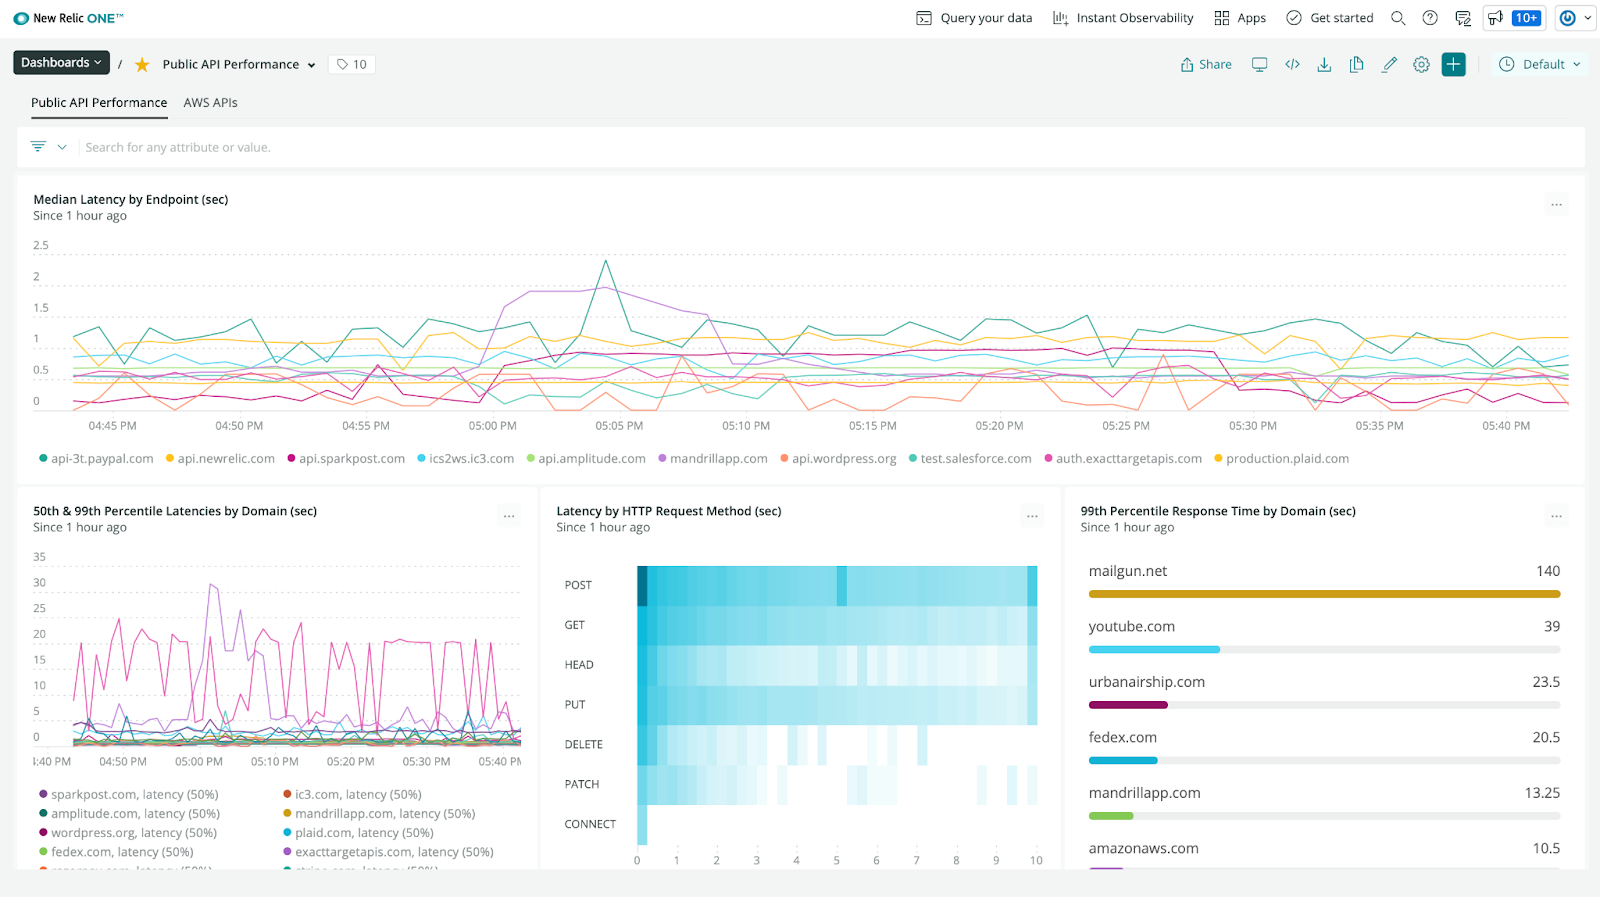
Task: Edit dashboard with the pencil icon
Action: click(x=1389, y=64)
